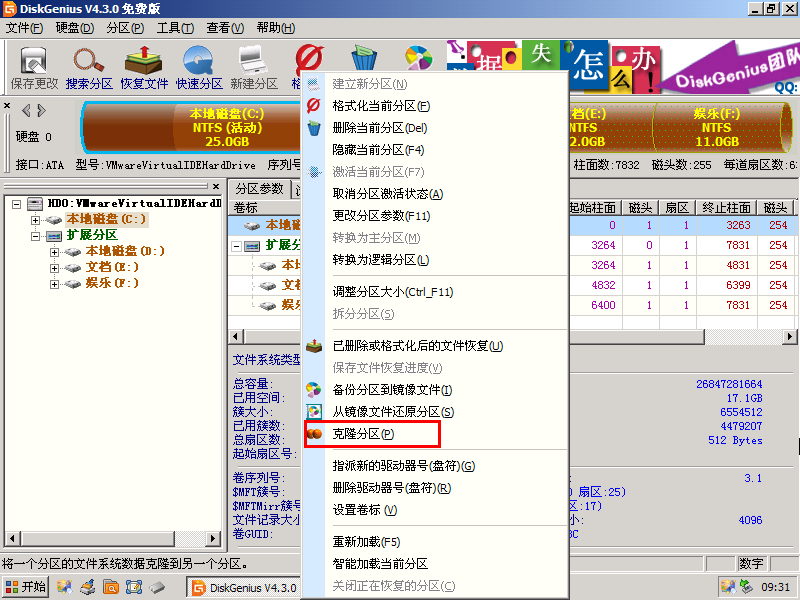Open the 硬盘(D) menu
This screenshot has width=800, height=600.
click(x=74, y=28)
